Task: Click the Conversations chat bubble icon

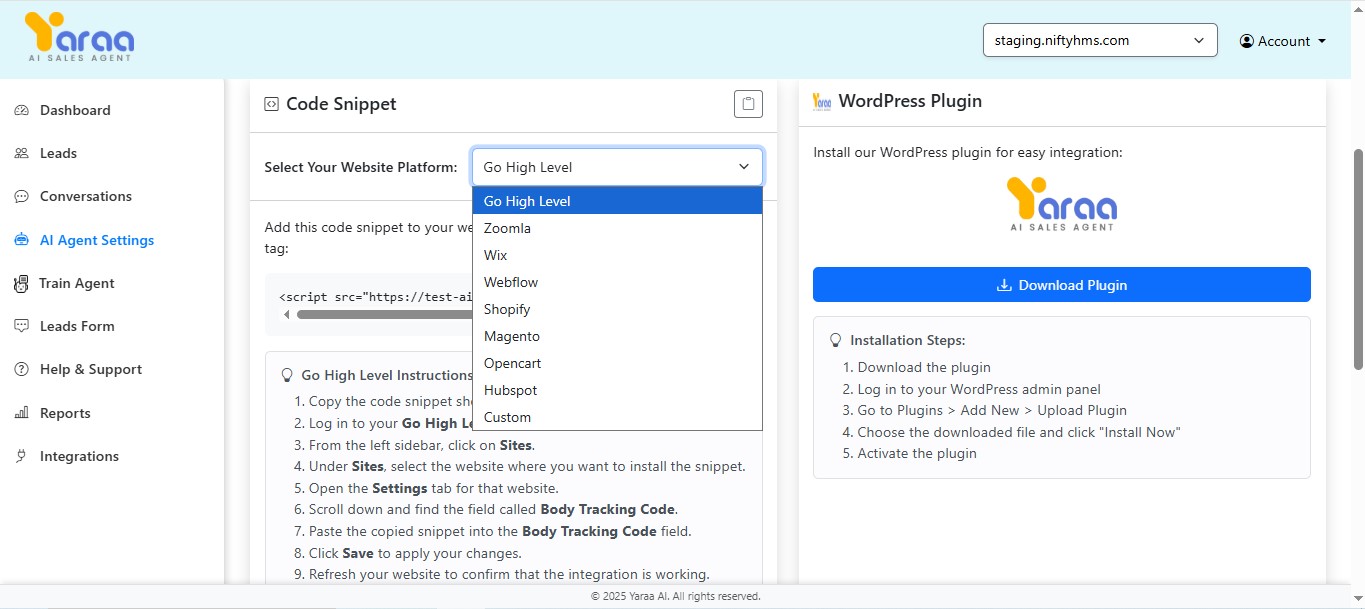Action: pos(21,196)
